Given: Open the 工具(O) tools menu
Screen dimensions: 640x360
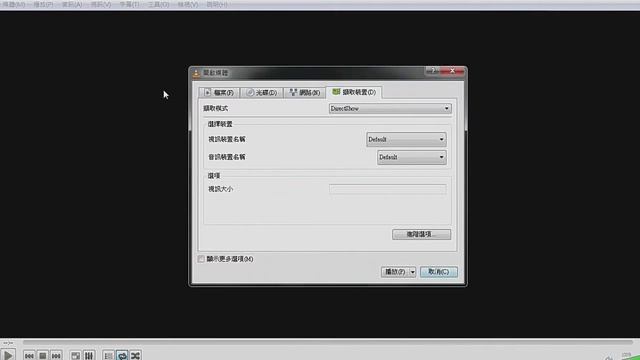Looking at the screenshot, I should pyautogui.click(x=158, y=4).
